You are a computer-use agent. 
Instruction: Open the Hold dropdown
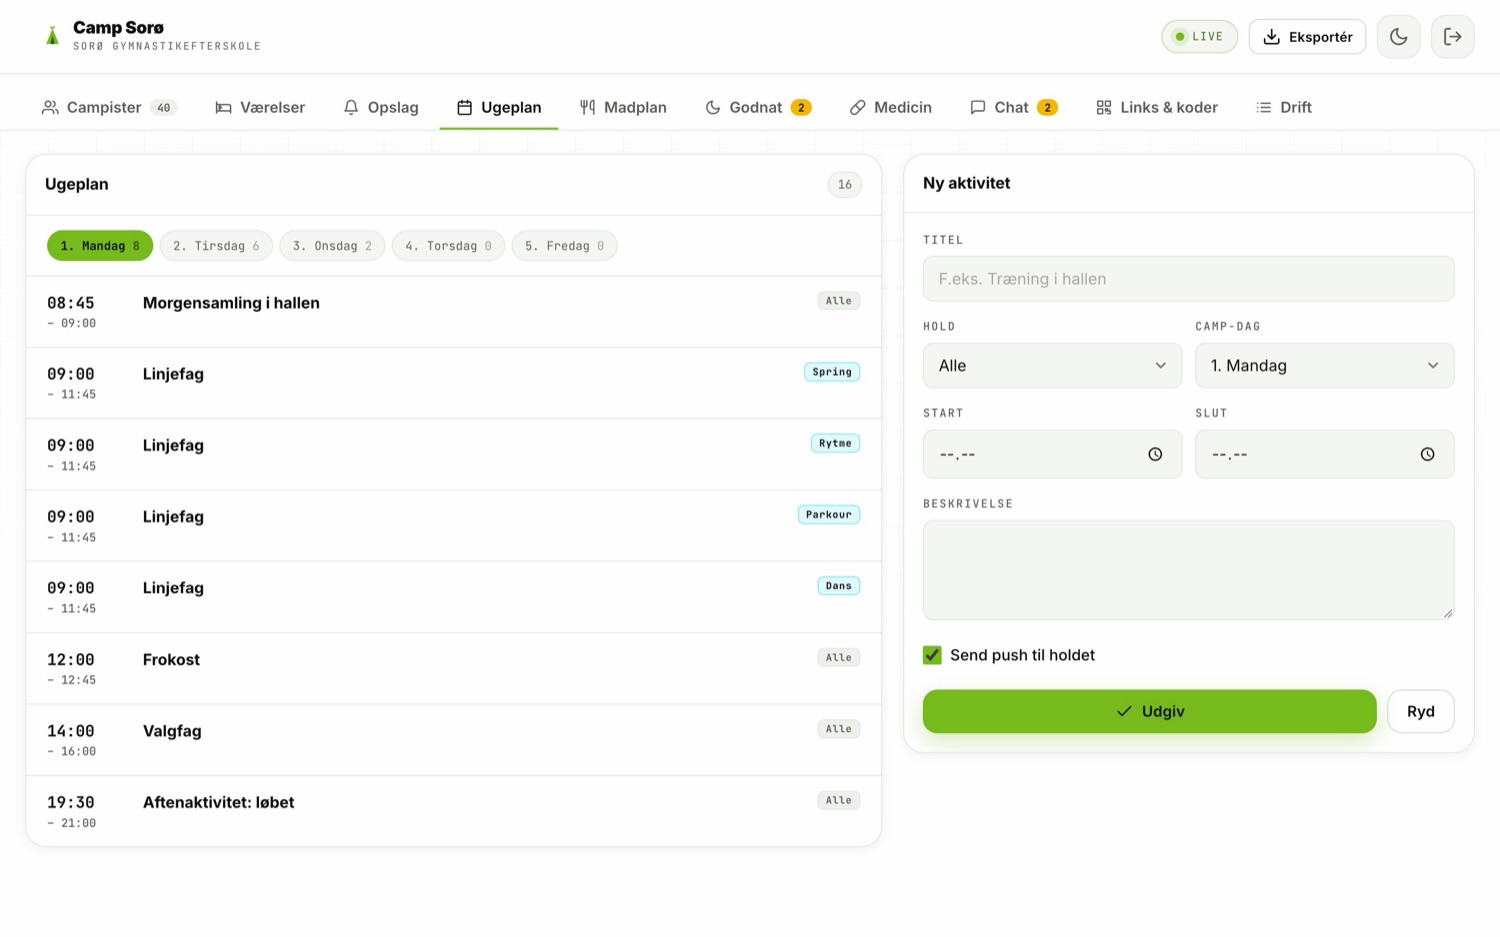[x=1052, y=366]
